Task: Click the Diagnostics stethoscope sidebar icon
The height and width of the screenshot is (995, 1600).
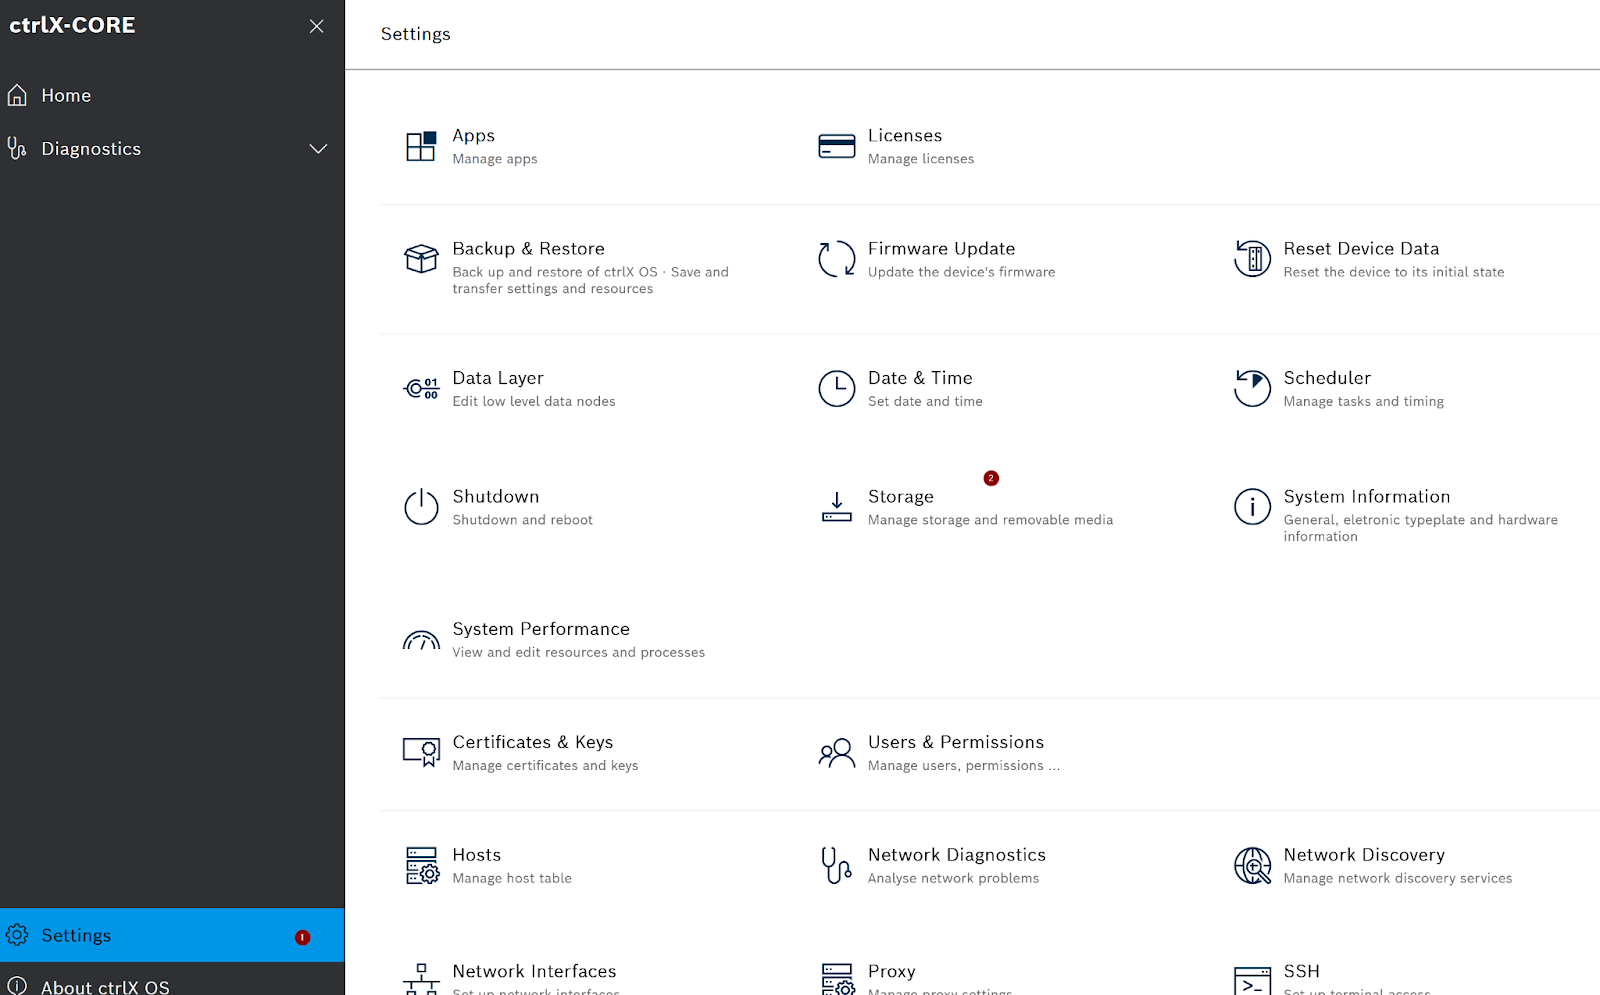Action: (x=17, y=148)
